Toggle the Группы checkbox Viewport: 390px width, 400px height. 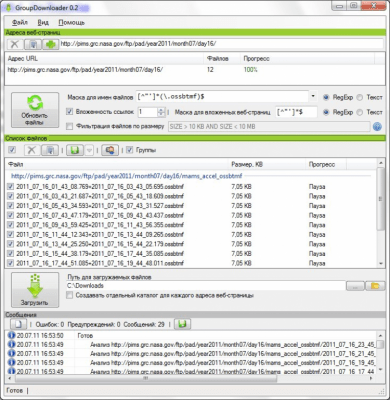(130, 150)
